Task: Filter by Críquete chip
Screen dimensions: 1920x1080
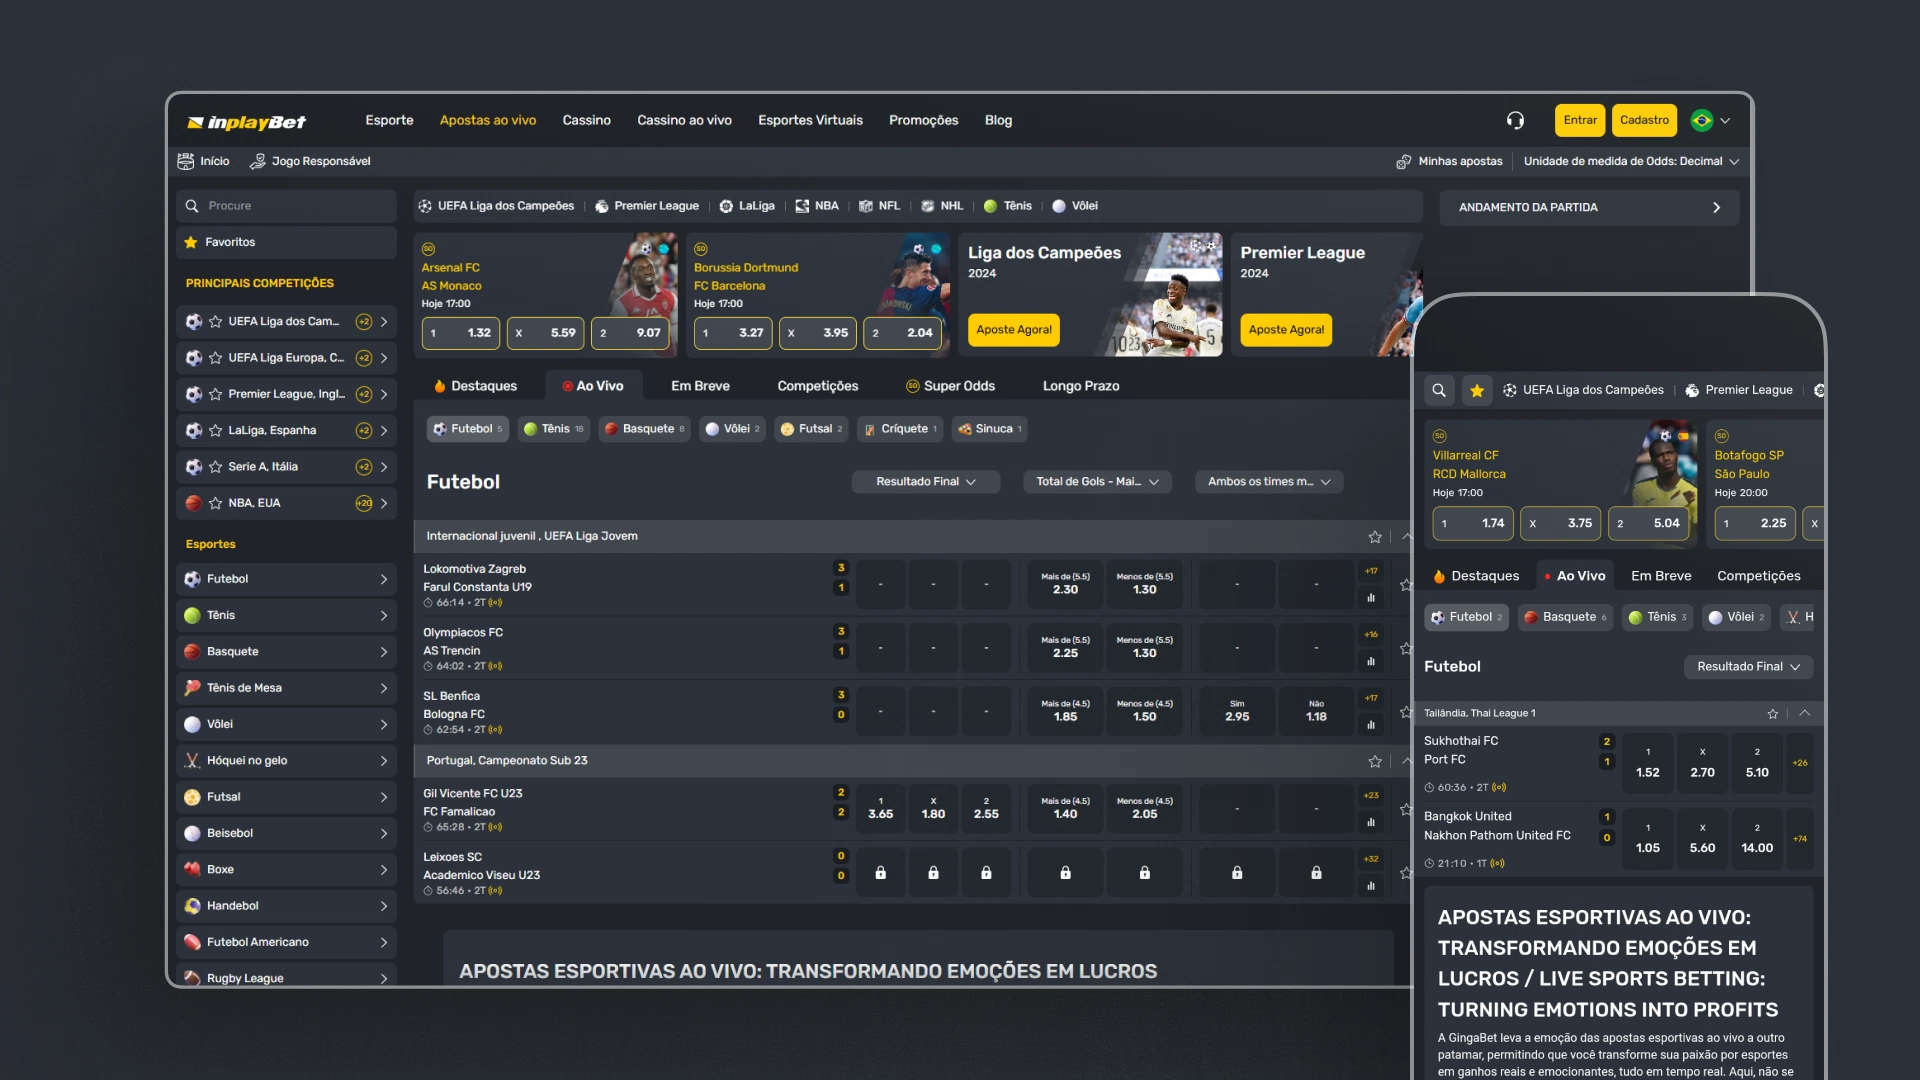Action: click(900, 429)
